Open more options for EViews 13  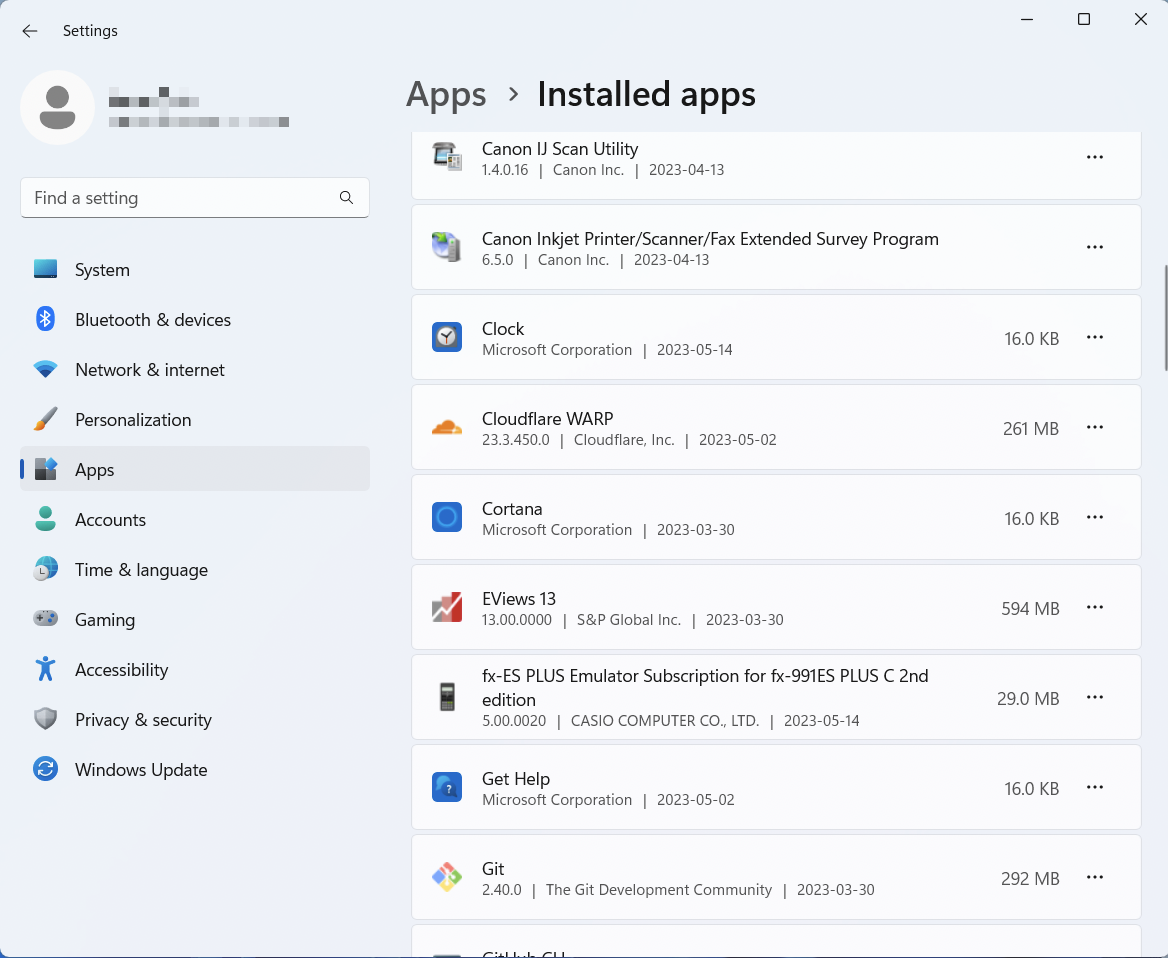(x=1094, y=608)
